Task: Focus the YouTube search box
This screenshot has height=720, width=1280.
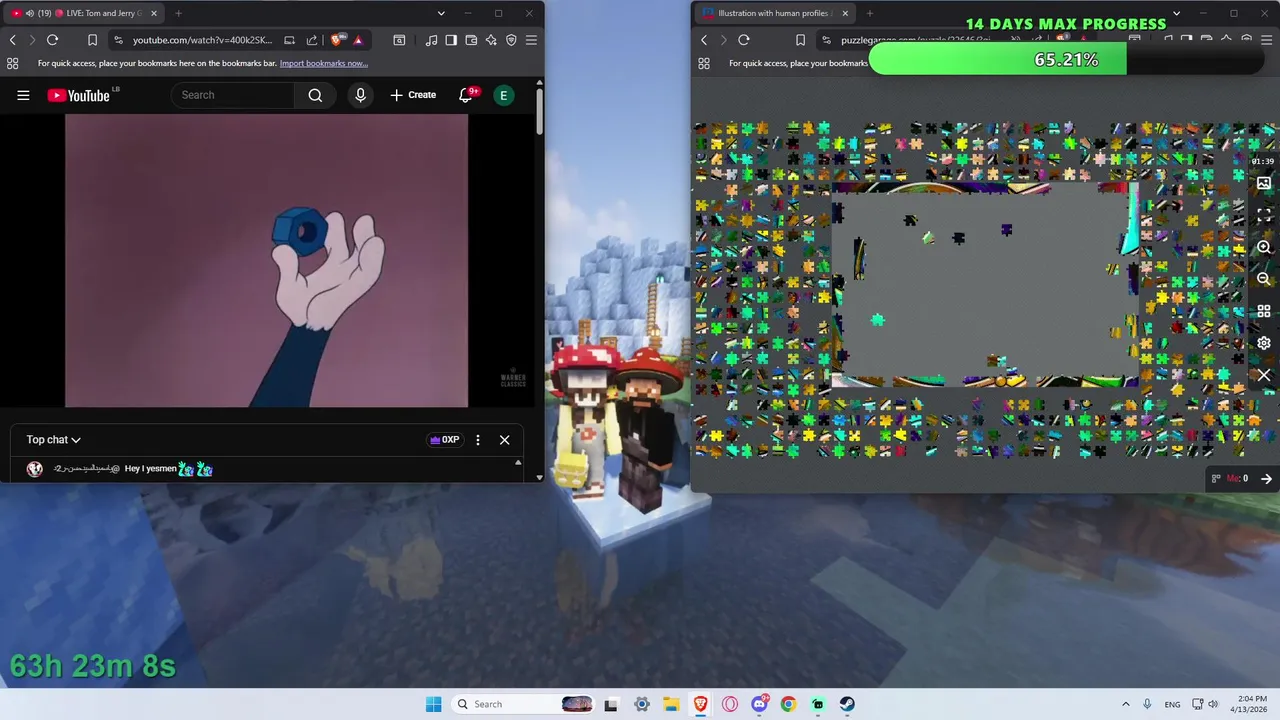Action: click(x=233, y=95)
